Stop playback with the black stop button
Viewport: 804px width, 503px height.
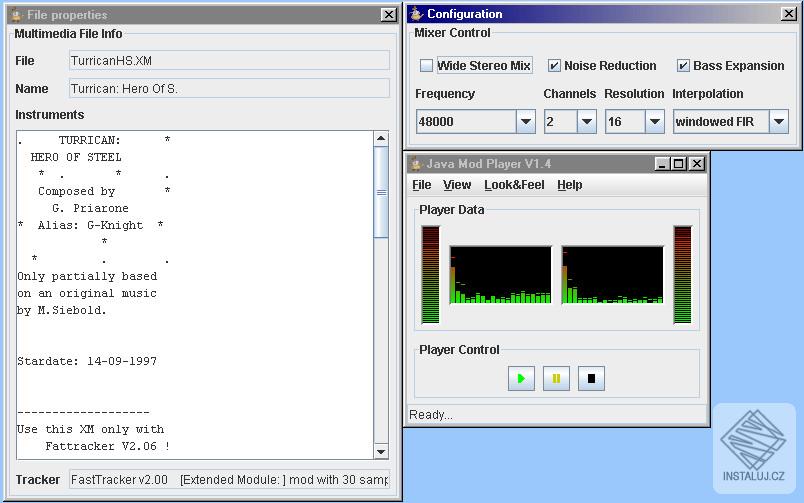[591, 378]
